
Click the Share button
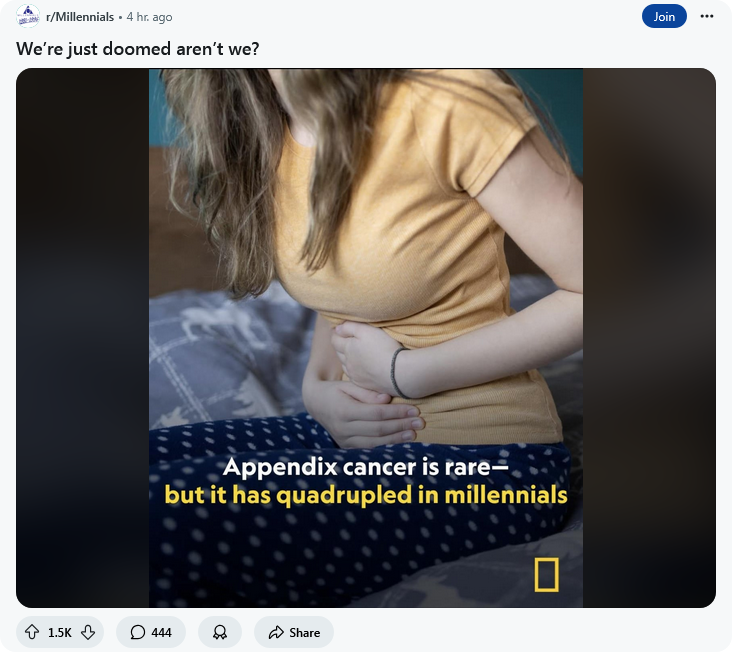[294, 632]
